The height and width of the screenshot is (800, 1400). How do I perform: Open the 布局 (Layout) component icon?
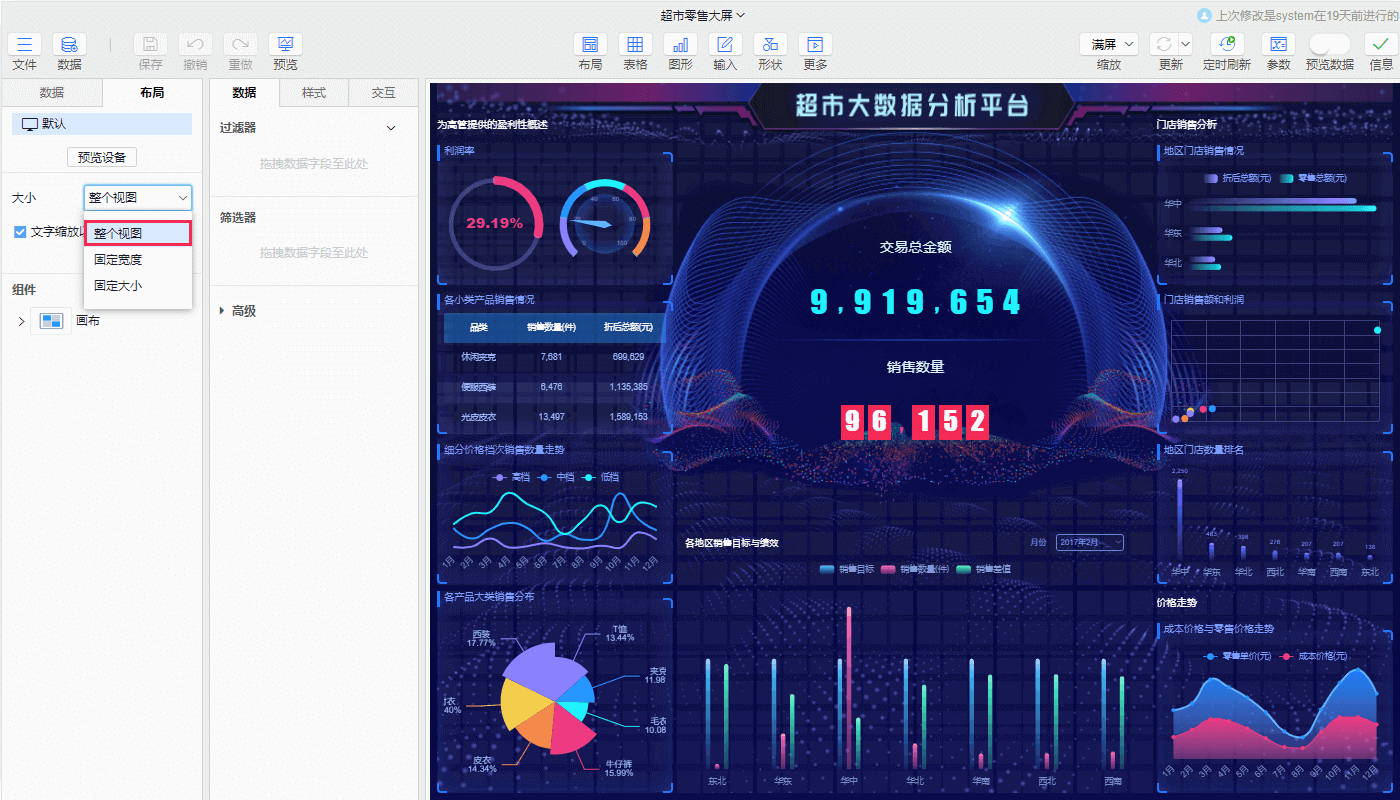(590, 45)
